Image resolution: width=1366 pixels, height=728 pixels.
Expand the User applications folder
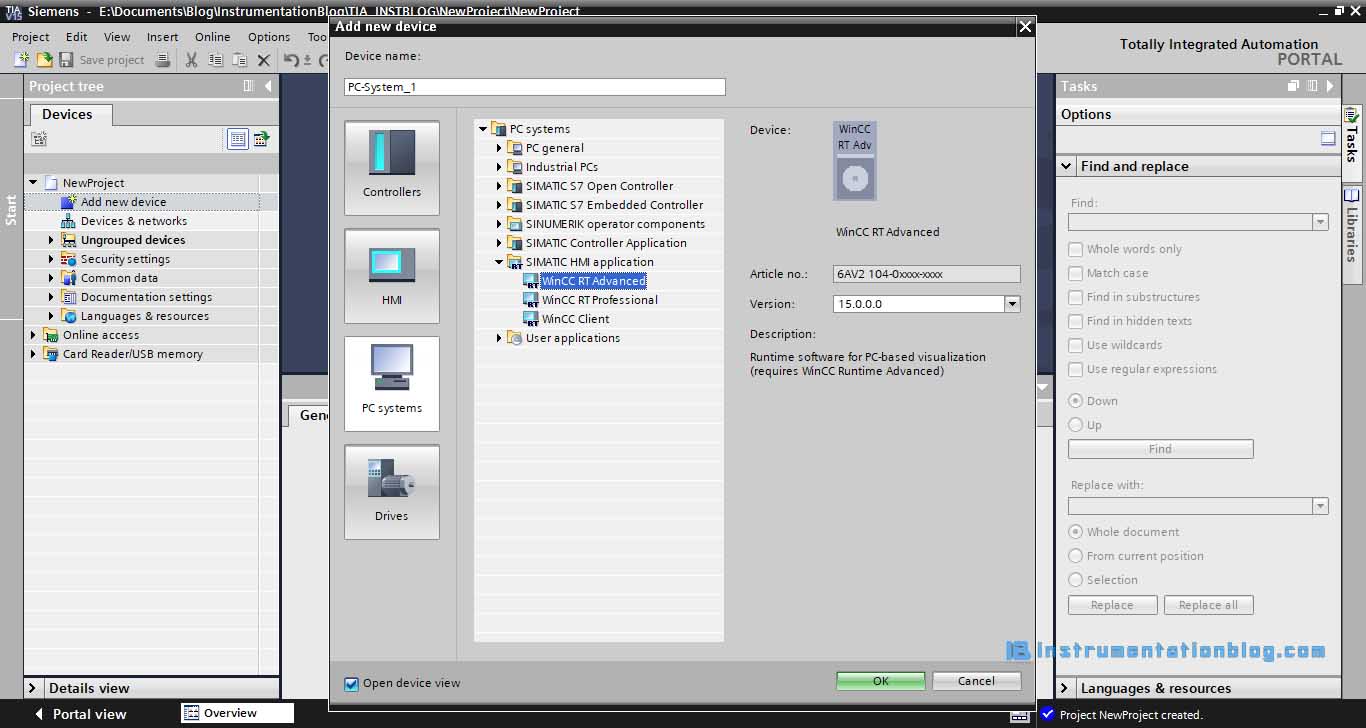[x=499, y=338]
